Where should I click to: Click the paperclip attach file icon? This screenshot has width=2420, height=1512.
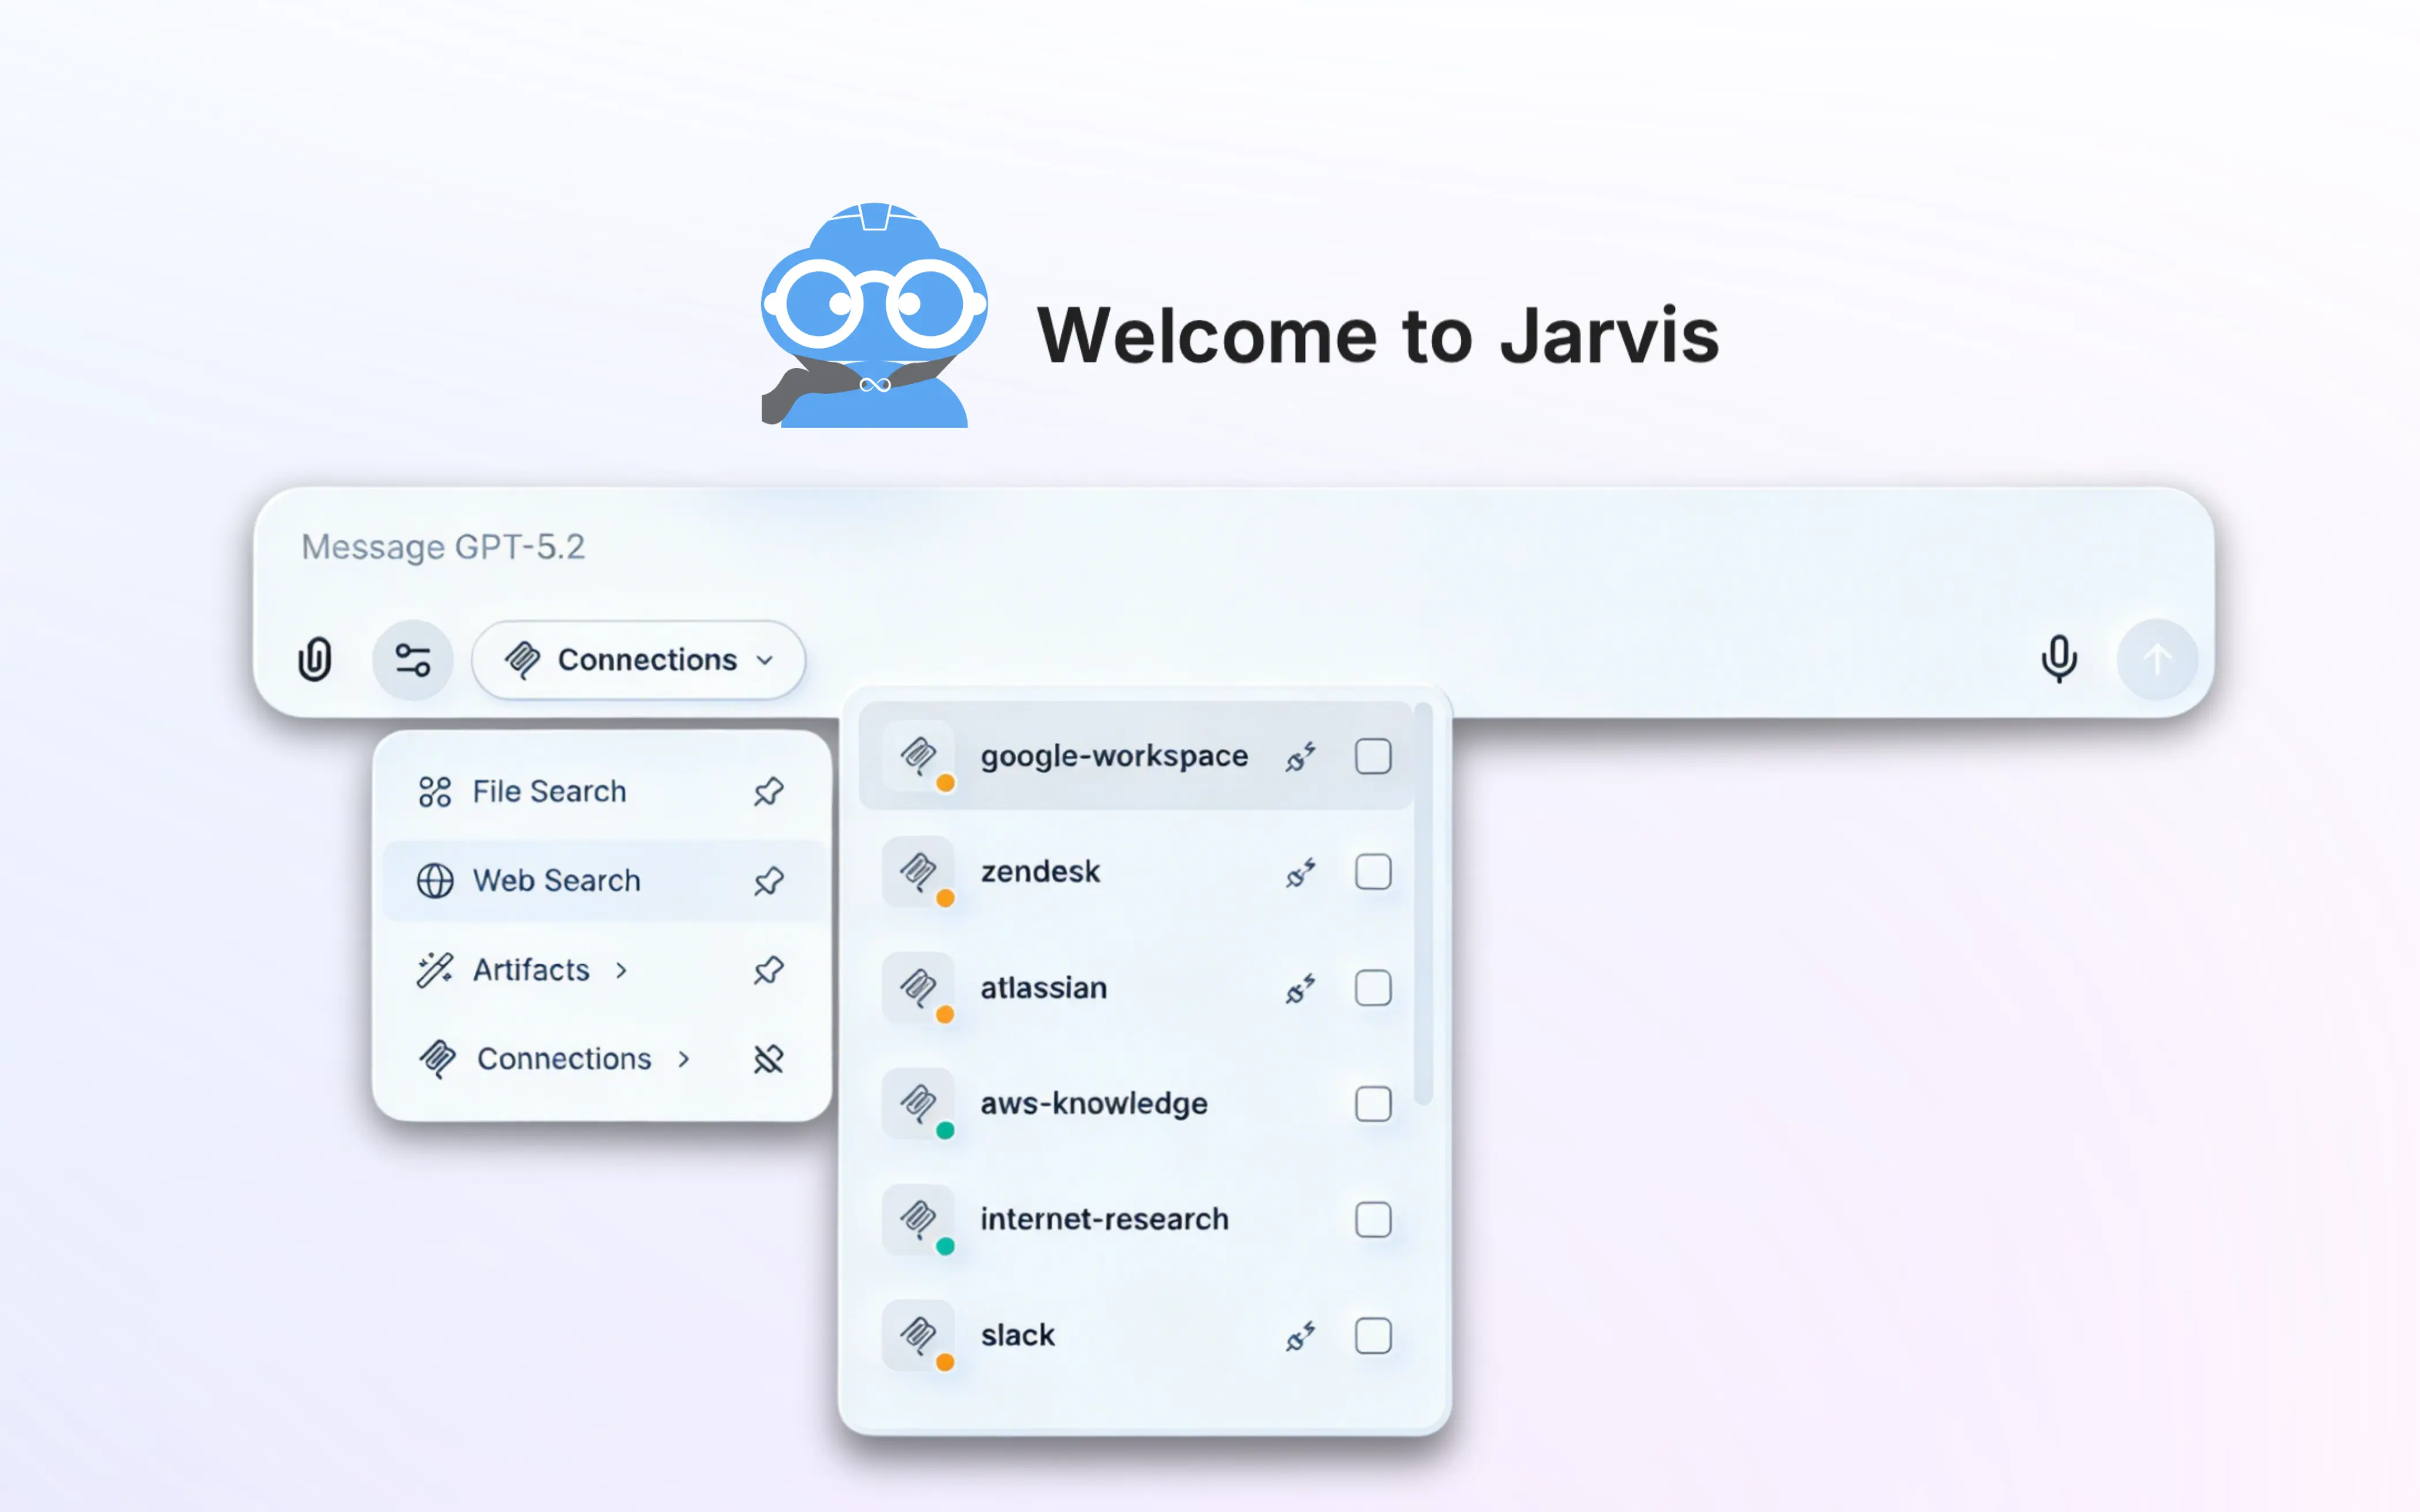[314, 660]
